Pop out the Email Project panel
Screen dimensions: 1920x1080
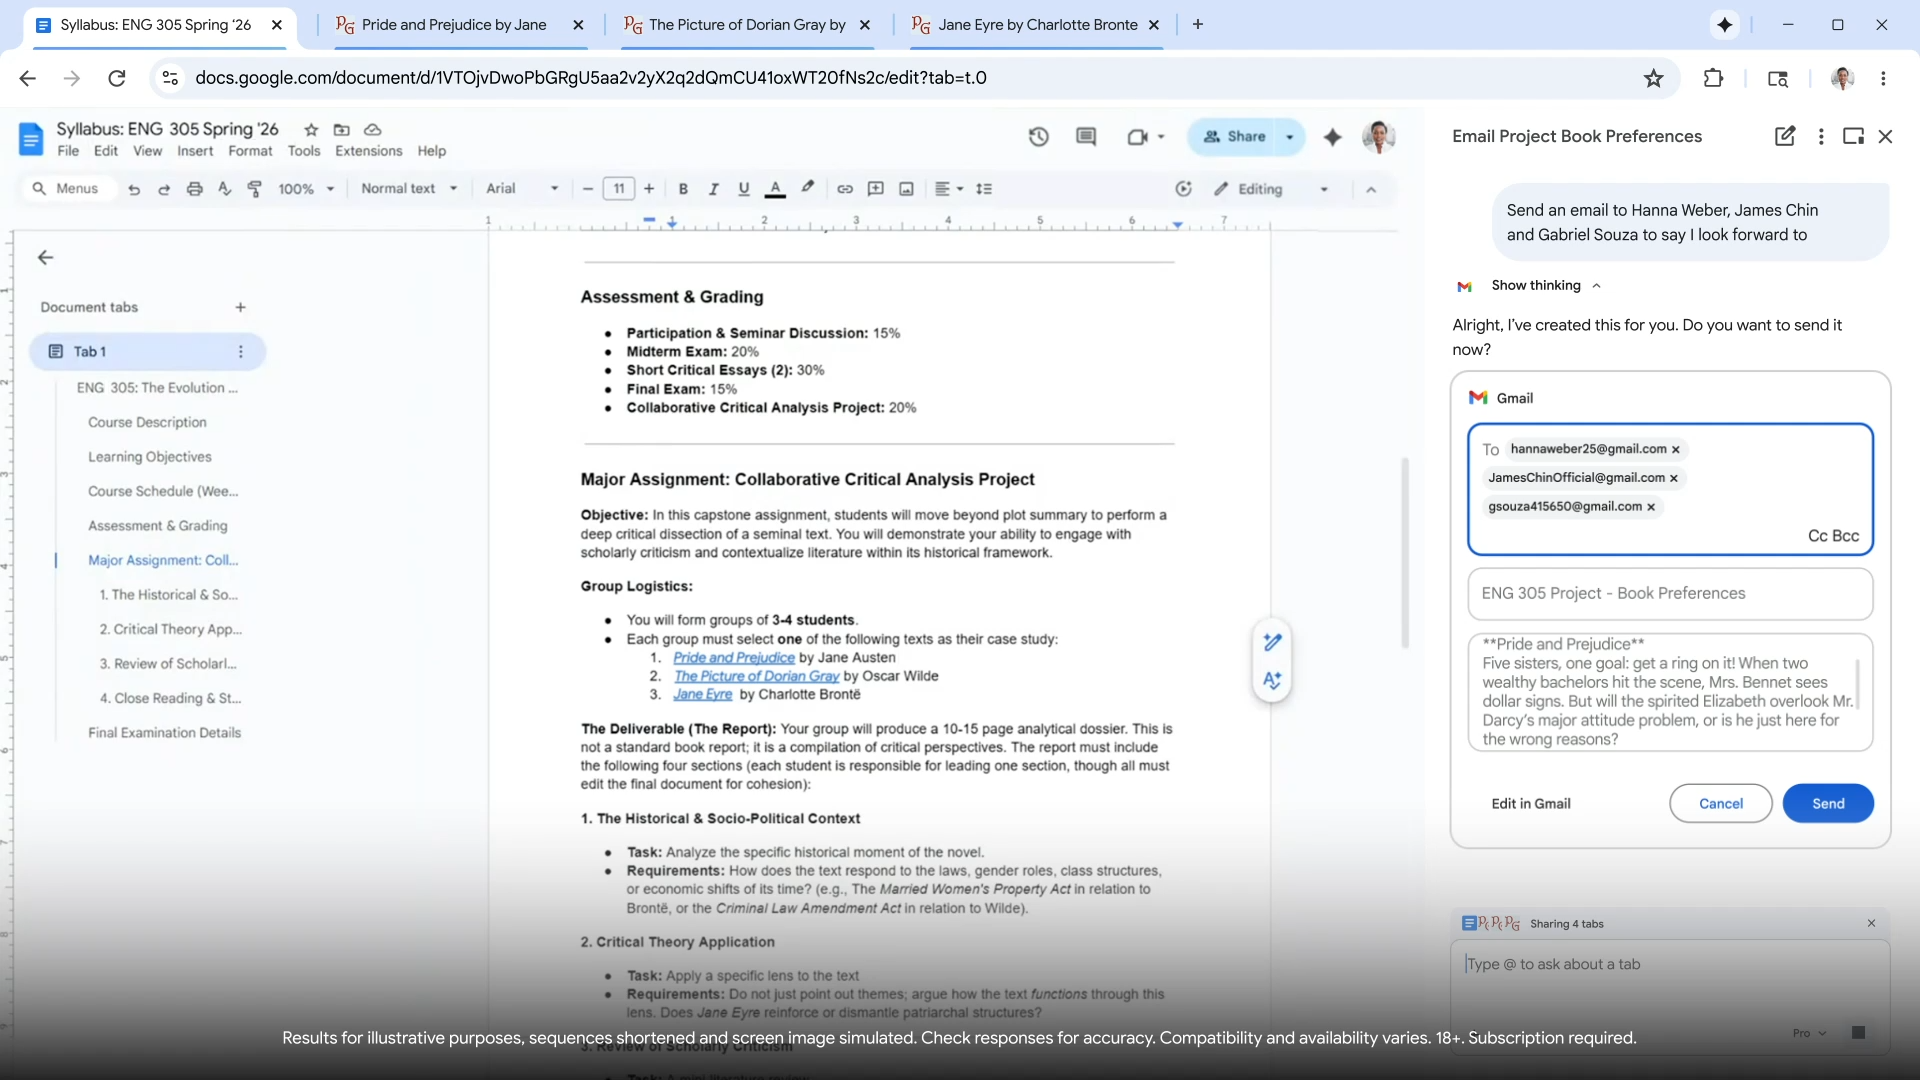[x=1853, y=136]
